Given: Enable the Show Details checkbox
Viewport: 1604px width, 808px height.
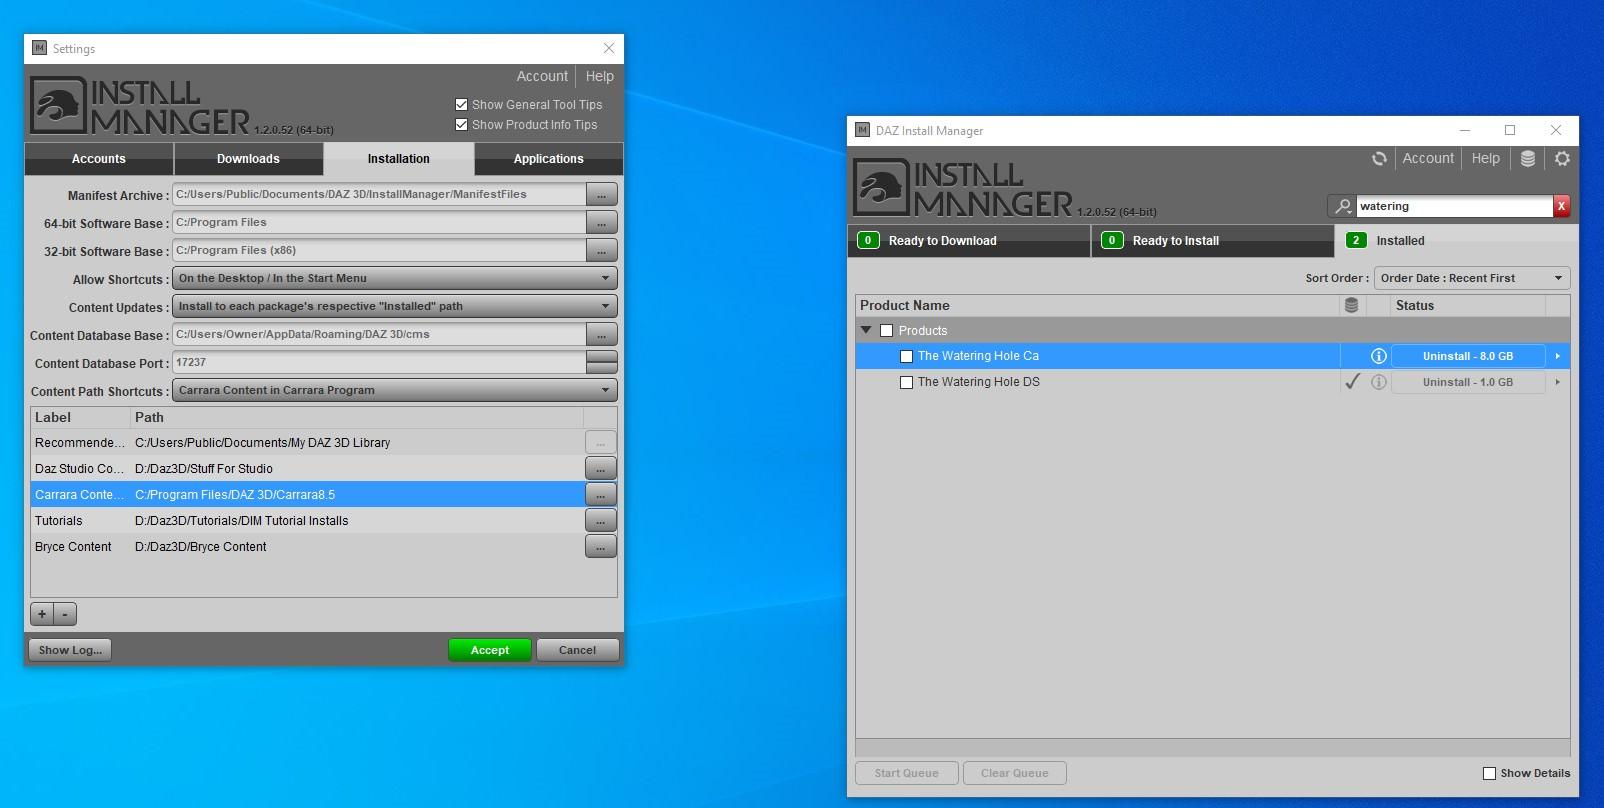Looking at the screenshot, I should 1489,773.
